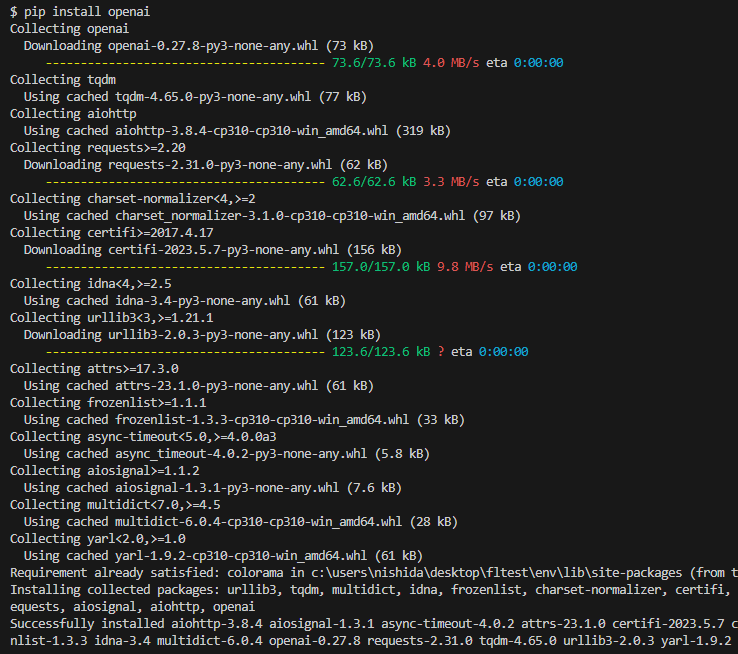The height and width of the screenshot is (654, 738).
Task: Click the line 'Collecting idna<4,>=2.5'
Action: [90, 284]
